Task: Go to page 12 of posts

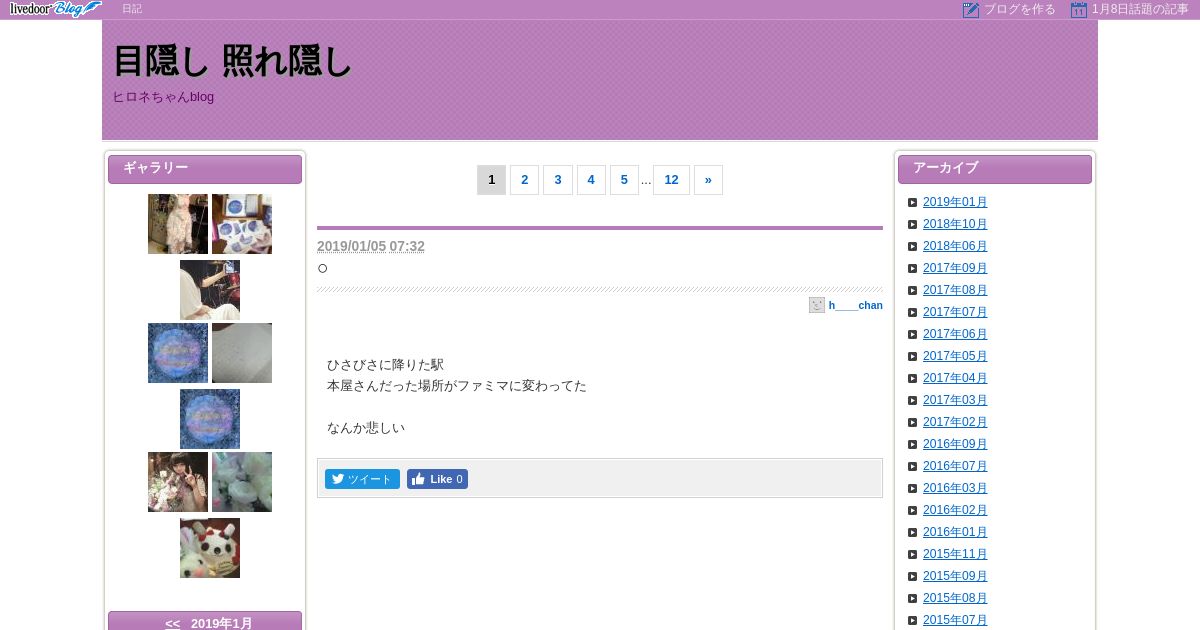Action: click(x=671, y=180)
